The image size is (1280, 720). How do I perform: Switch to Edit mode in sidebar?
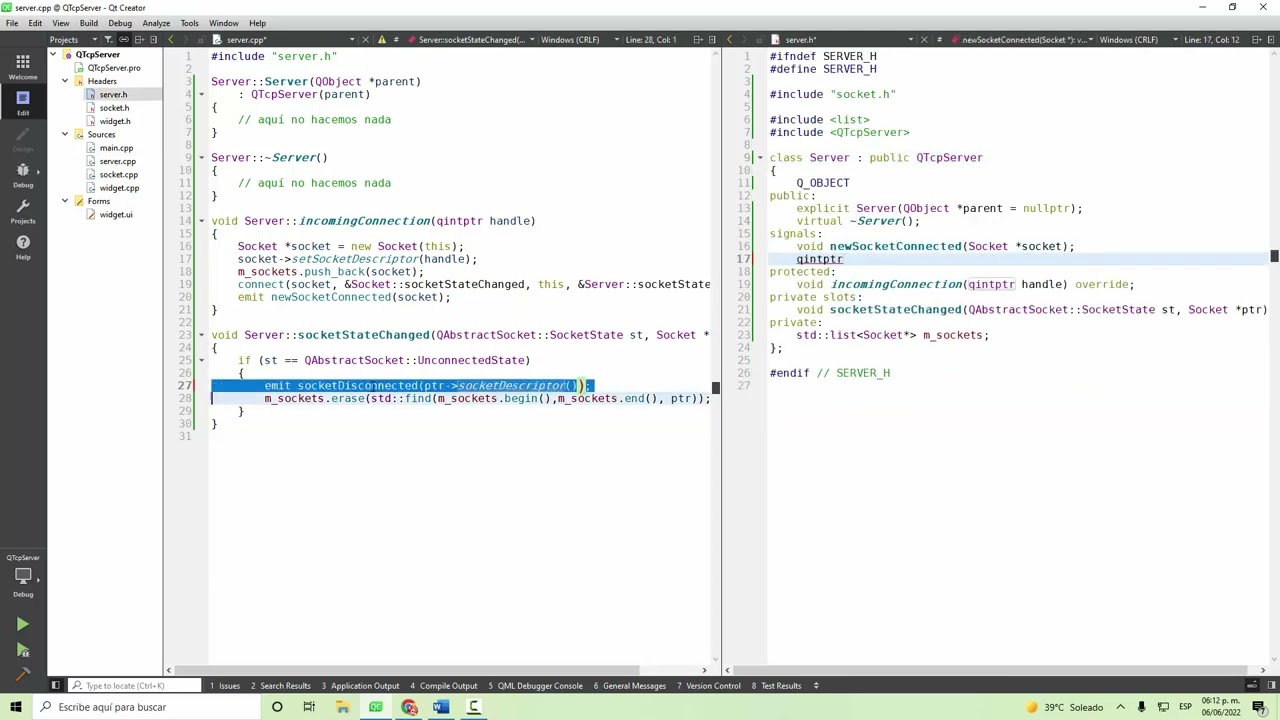pos(22,102)
